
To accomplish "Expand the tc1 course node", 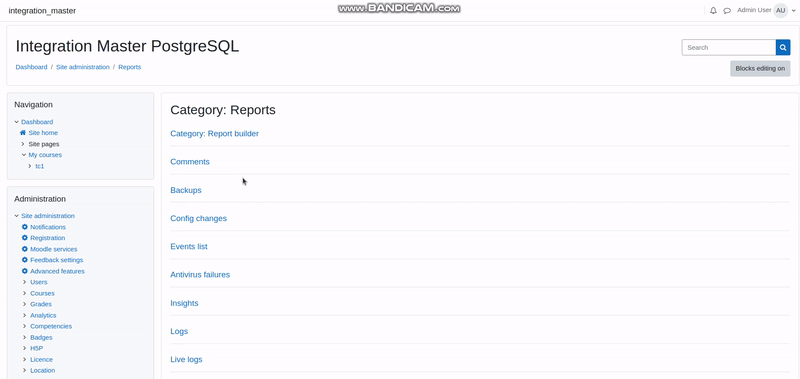I will [x=30, y=166].
